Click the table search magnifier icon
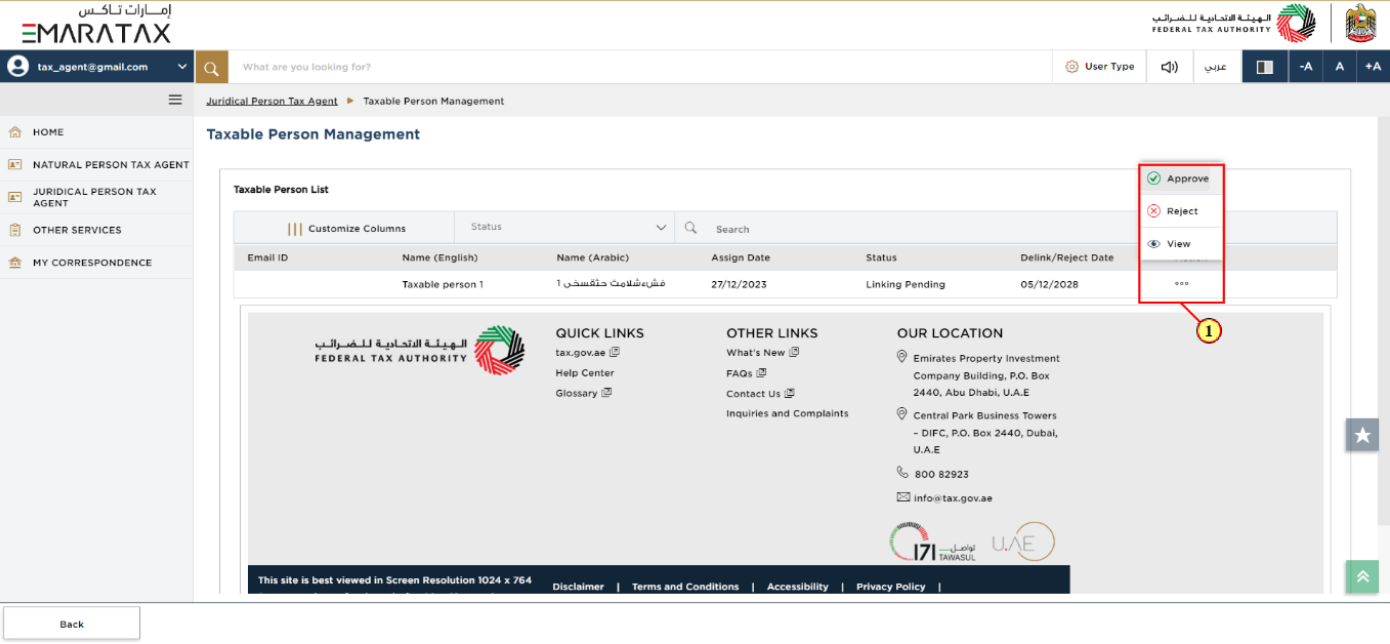This screenshot has height=644, width=1390. click(690, 228)
